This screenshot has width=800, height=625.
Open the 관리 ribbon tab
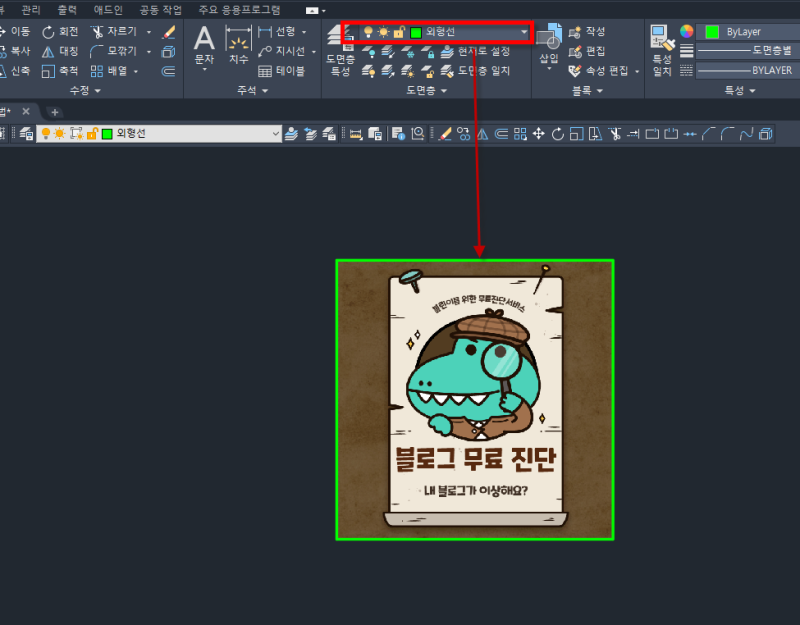pos(31,10)
